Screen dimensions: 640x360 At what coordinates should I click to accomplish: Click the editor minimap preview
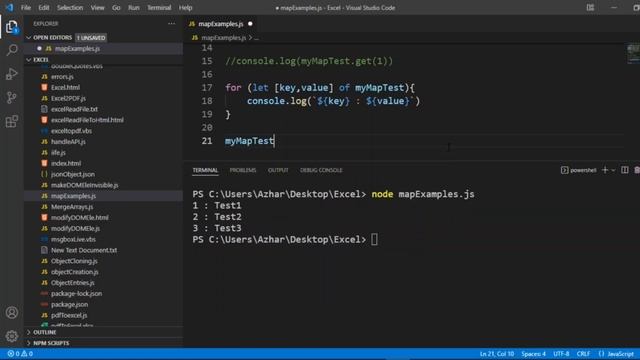tap(633, 54)
